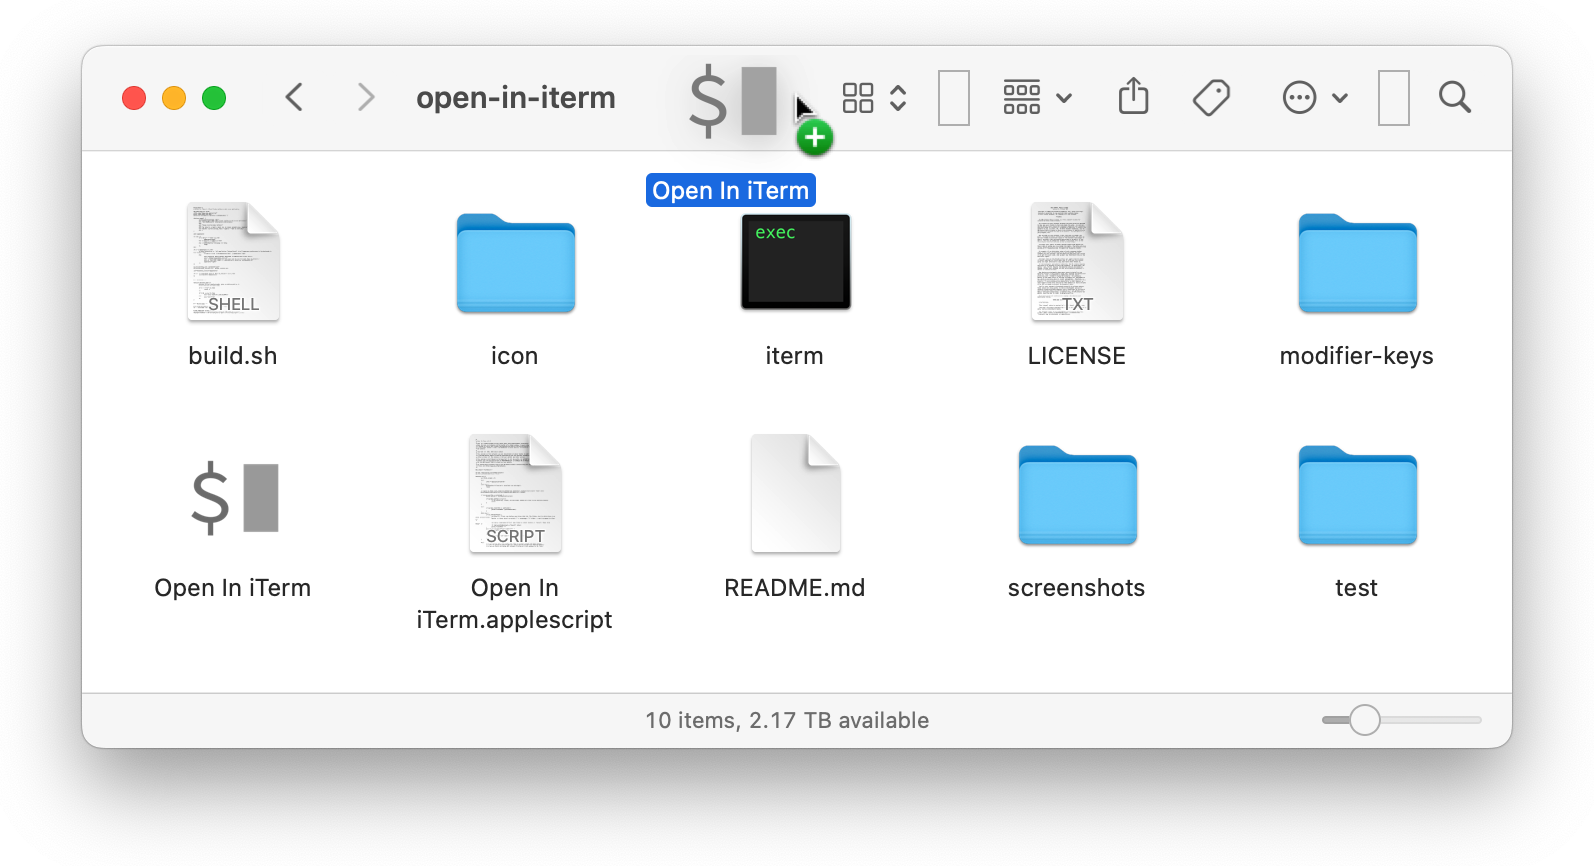Open the Action ellipsis menu
This screenshot has width=1594, height=866.
pyautogui.click(x=1299, y=98)
